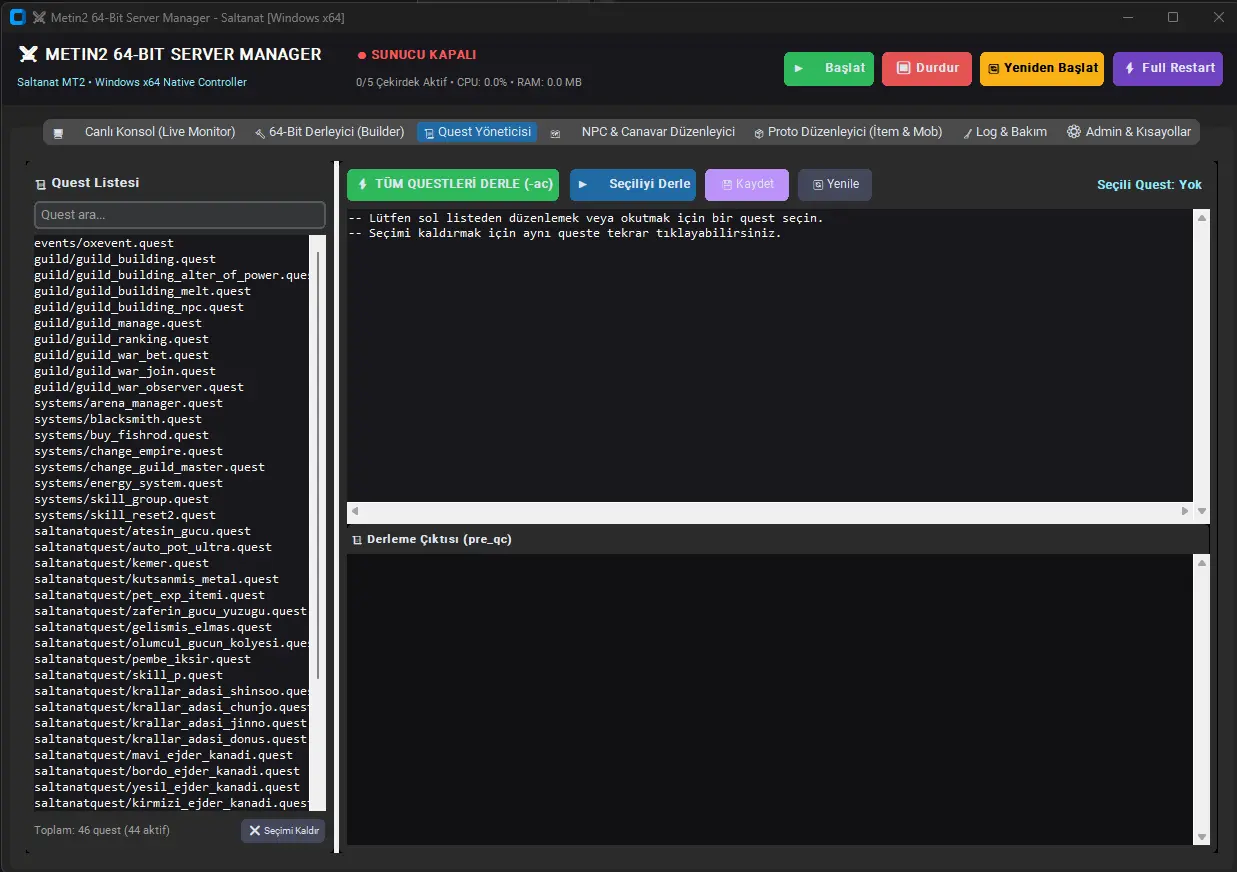This screenshot has width=1237, height=872.
Task: Open Admin & Kısayollar tab
Action: [x=1129, y=132]
